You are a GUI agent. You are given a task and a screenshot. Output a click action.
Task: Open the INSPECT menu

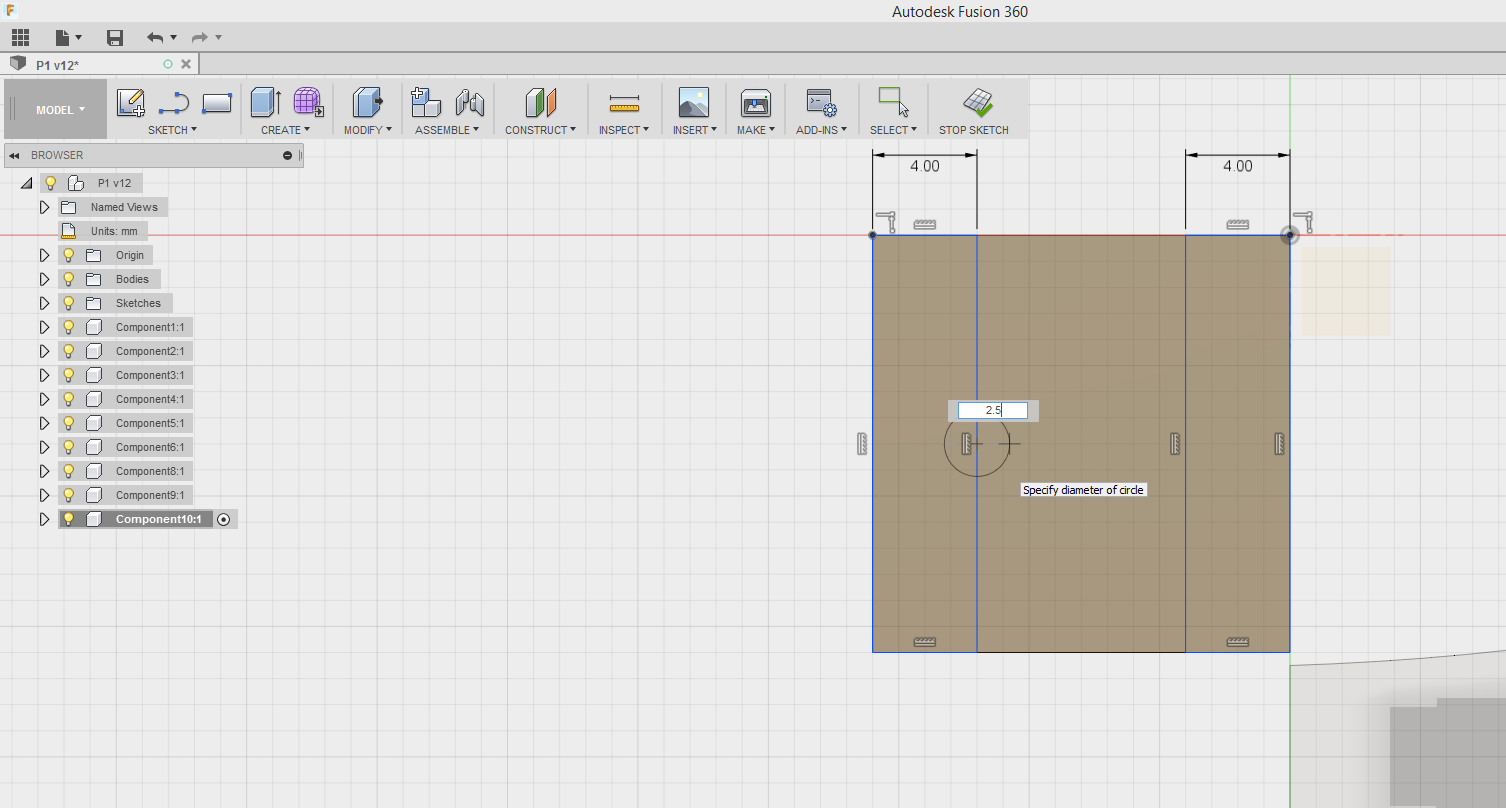coord(624,130)
